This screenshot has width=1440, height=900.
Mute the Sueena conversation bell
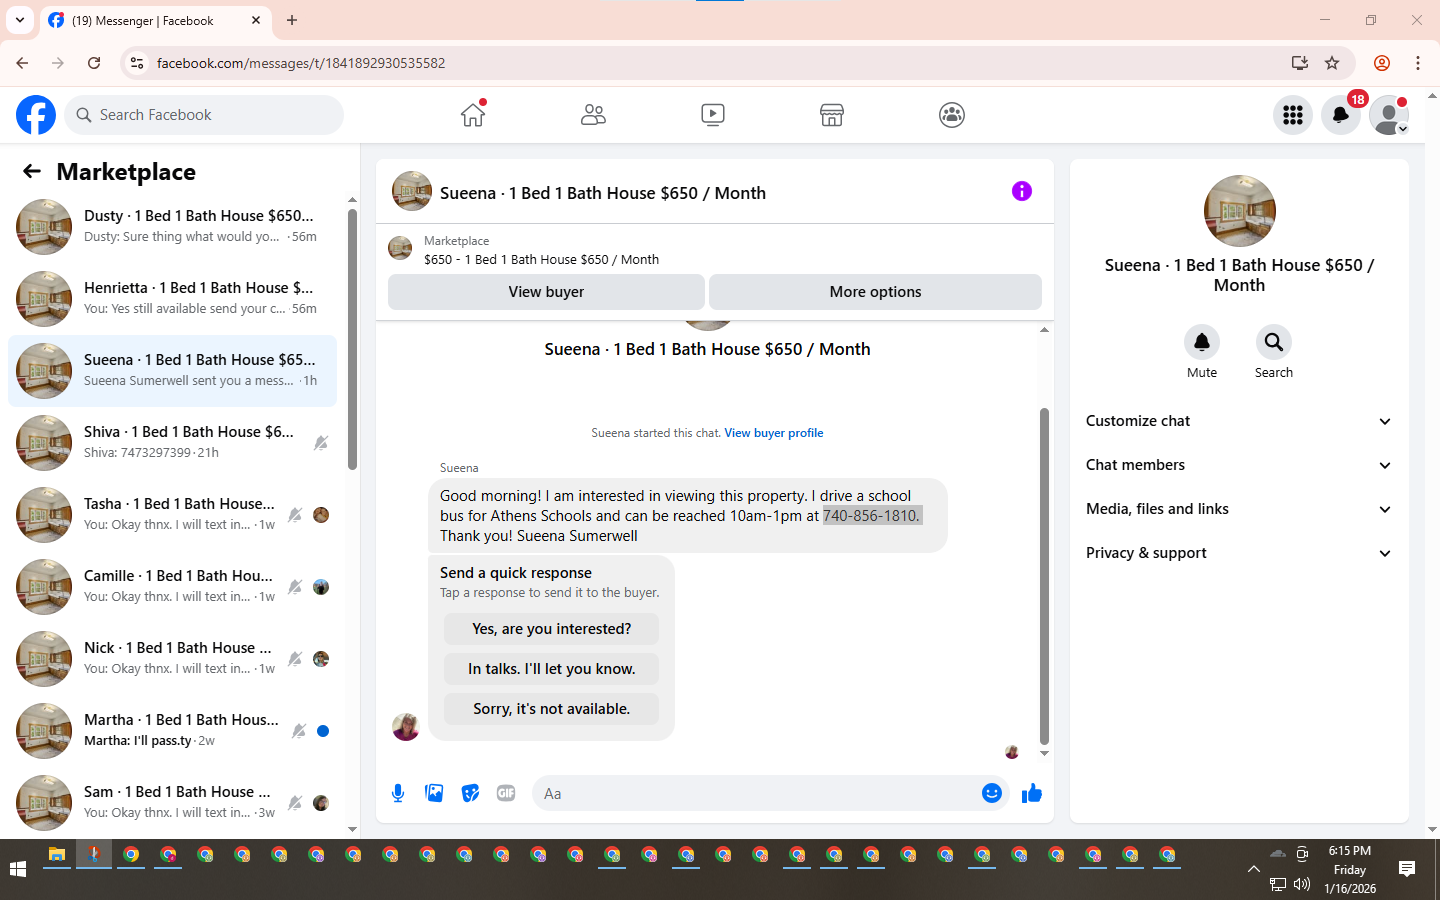[x=1202, y=342]
